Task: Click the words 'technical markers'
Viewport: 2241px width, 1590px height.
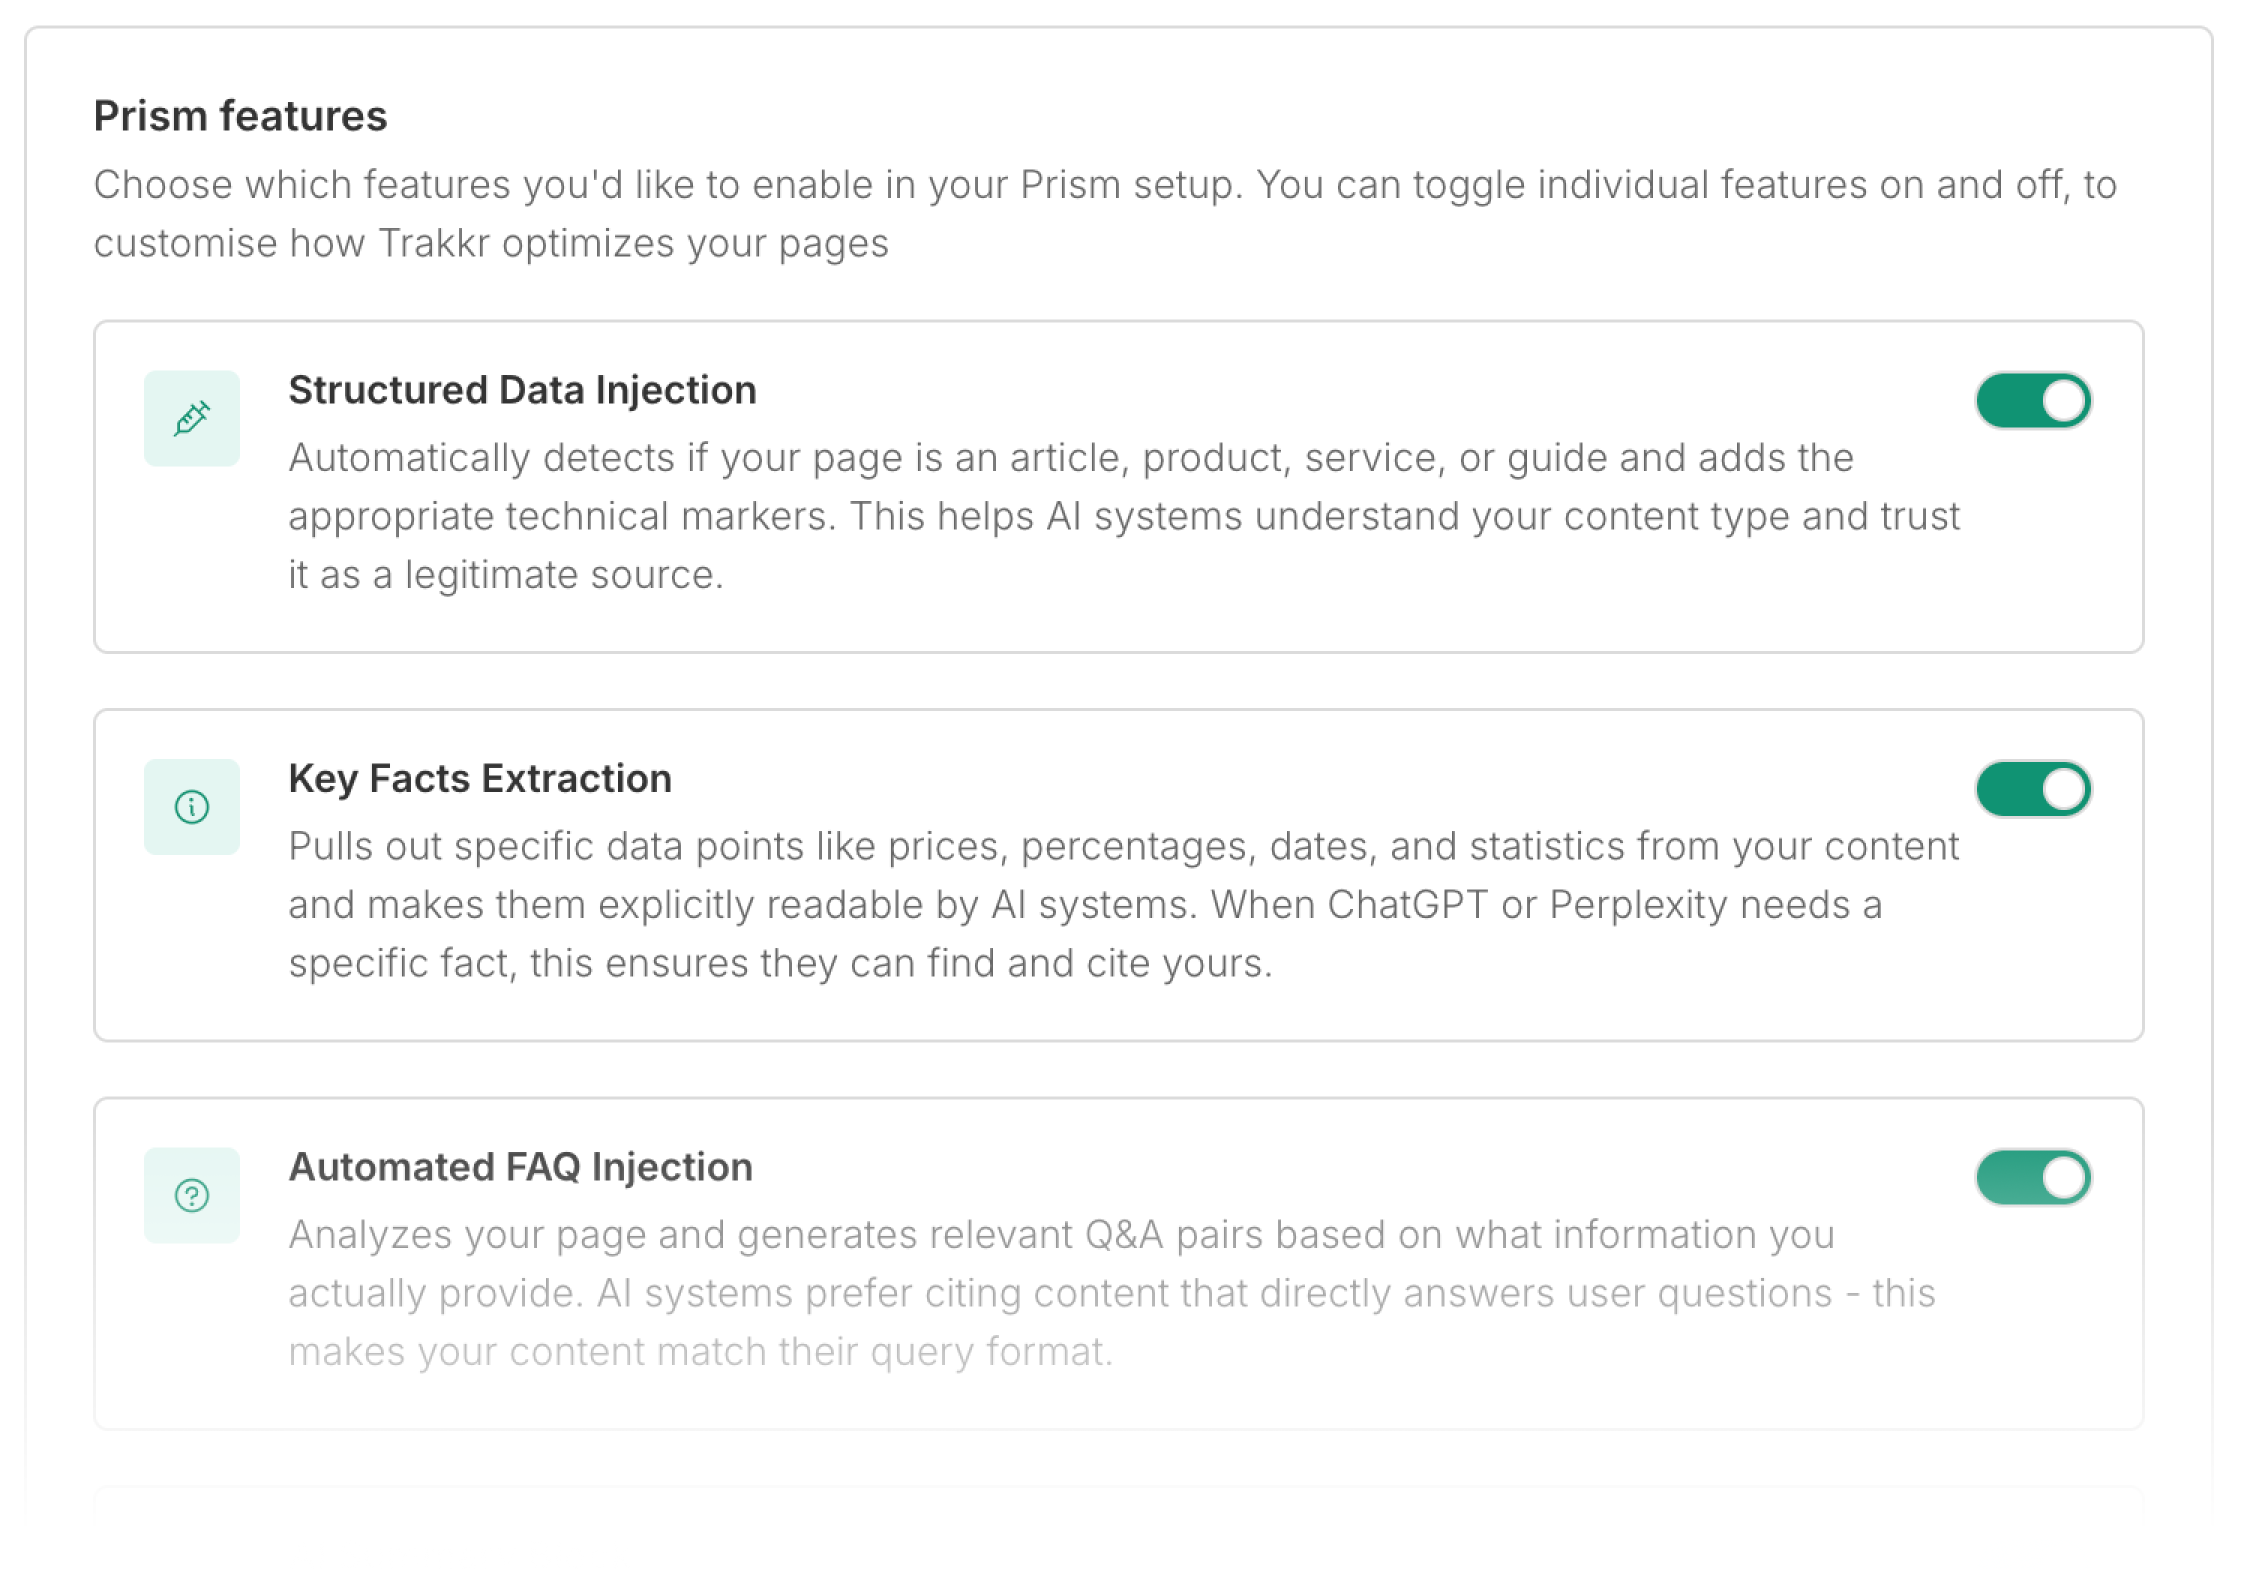Action: coord(669,516)
